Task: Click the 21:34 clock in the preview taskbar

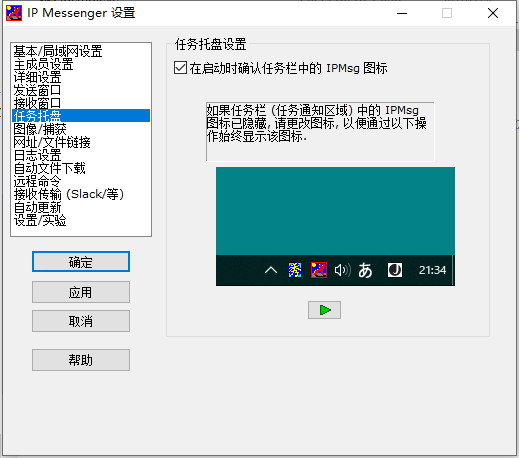Action: coord(432,270)
